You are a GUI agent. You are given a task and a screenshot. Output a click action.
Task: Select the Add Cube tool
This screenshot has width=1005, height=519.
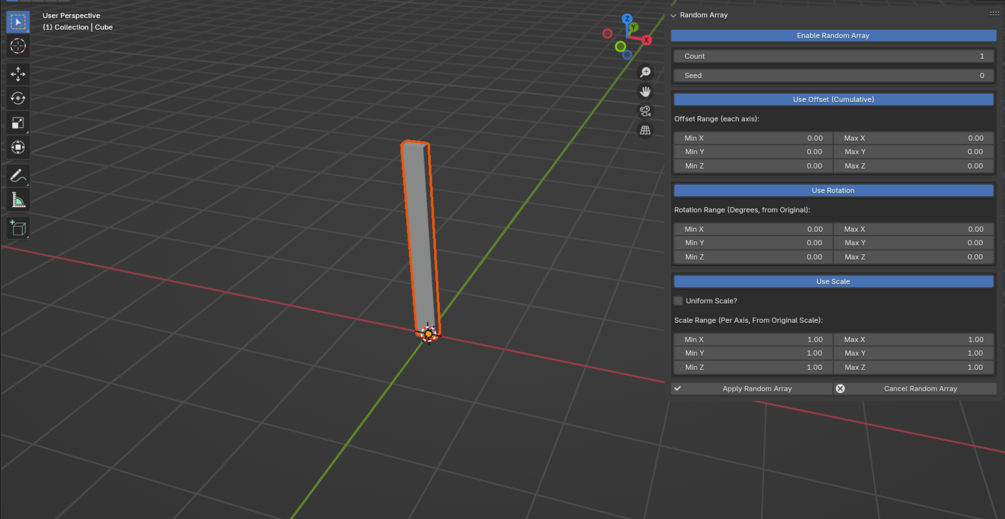(18, 227)
